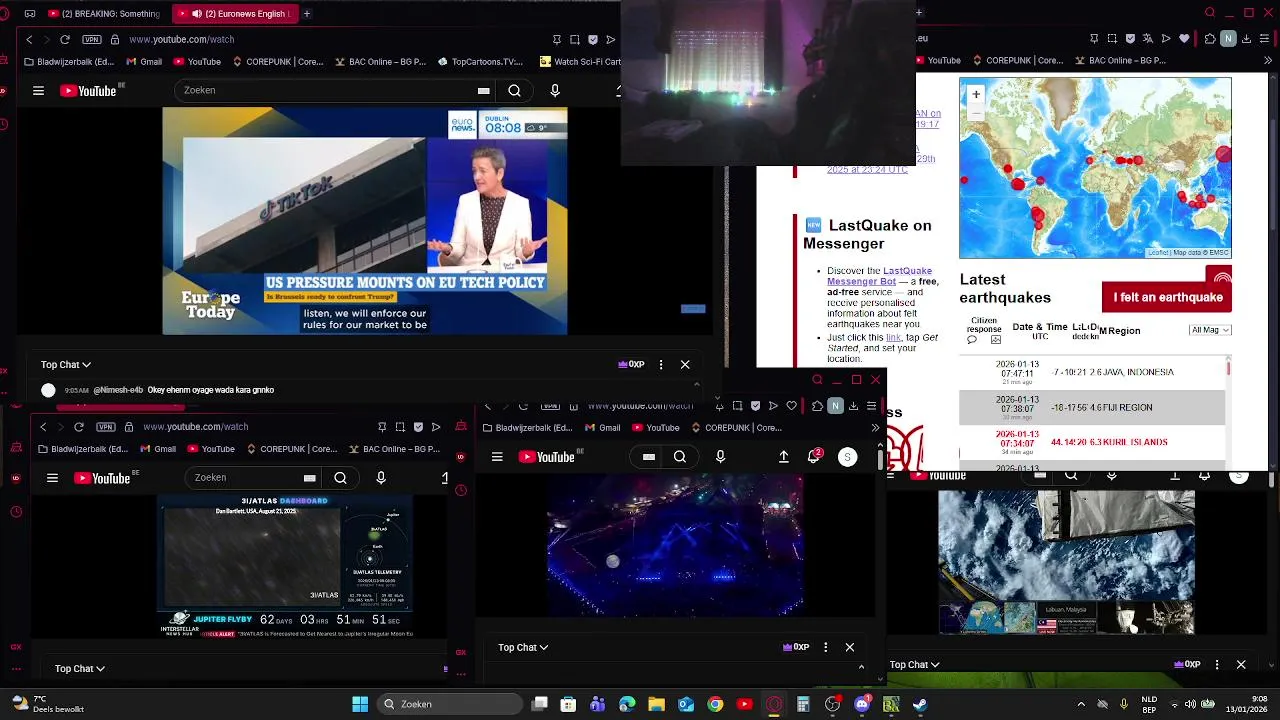
Task: Open downloads icon in earthquake window toolbar
Action: tap(1246, 39)
